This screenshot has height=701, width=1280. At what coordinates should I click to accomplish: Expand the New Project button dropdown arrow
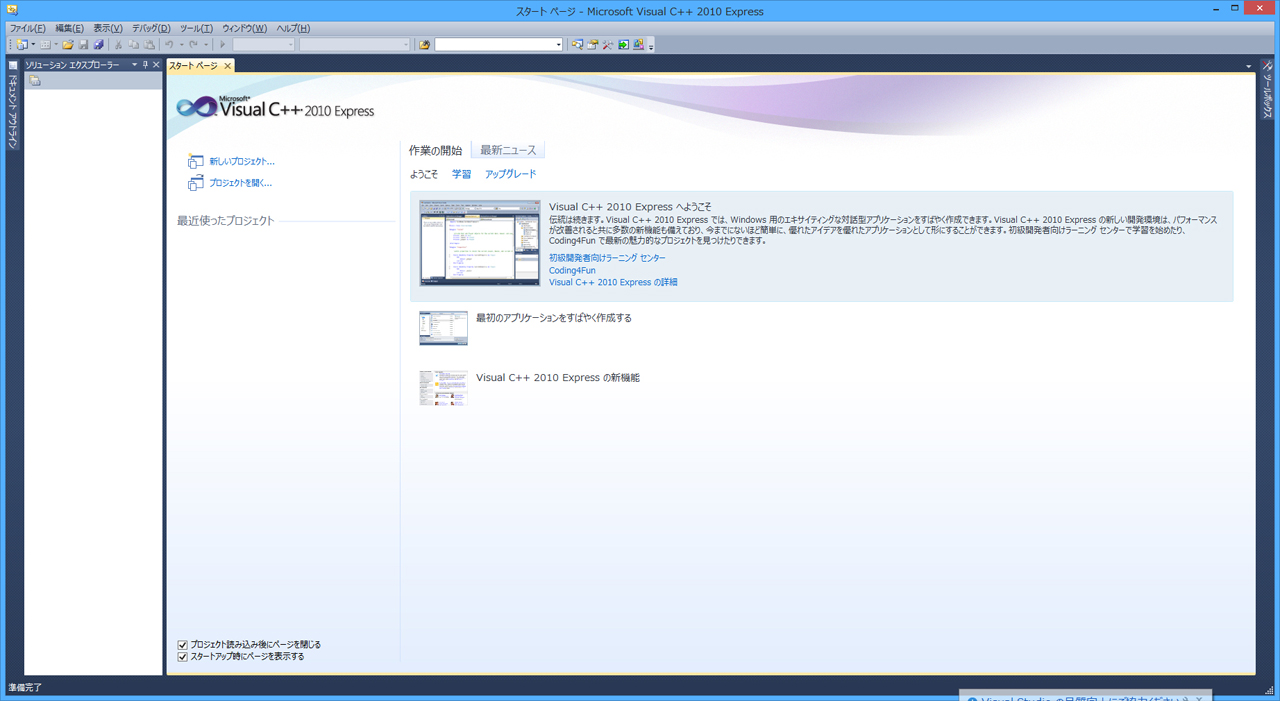(33, 45)
